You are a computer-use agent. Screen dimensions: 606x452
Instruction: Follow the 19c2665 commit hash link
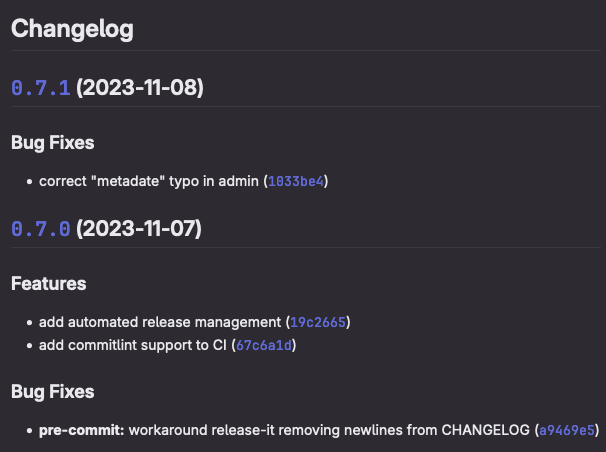319,322
